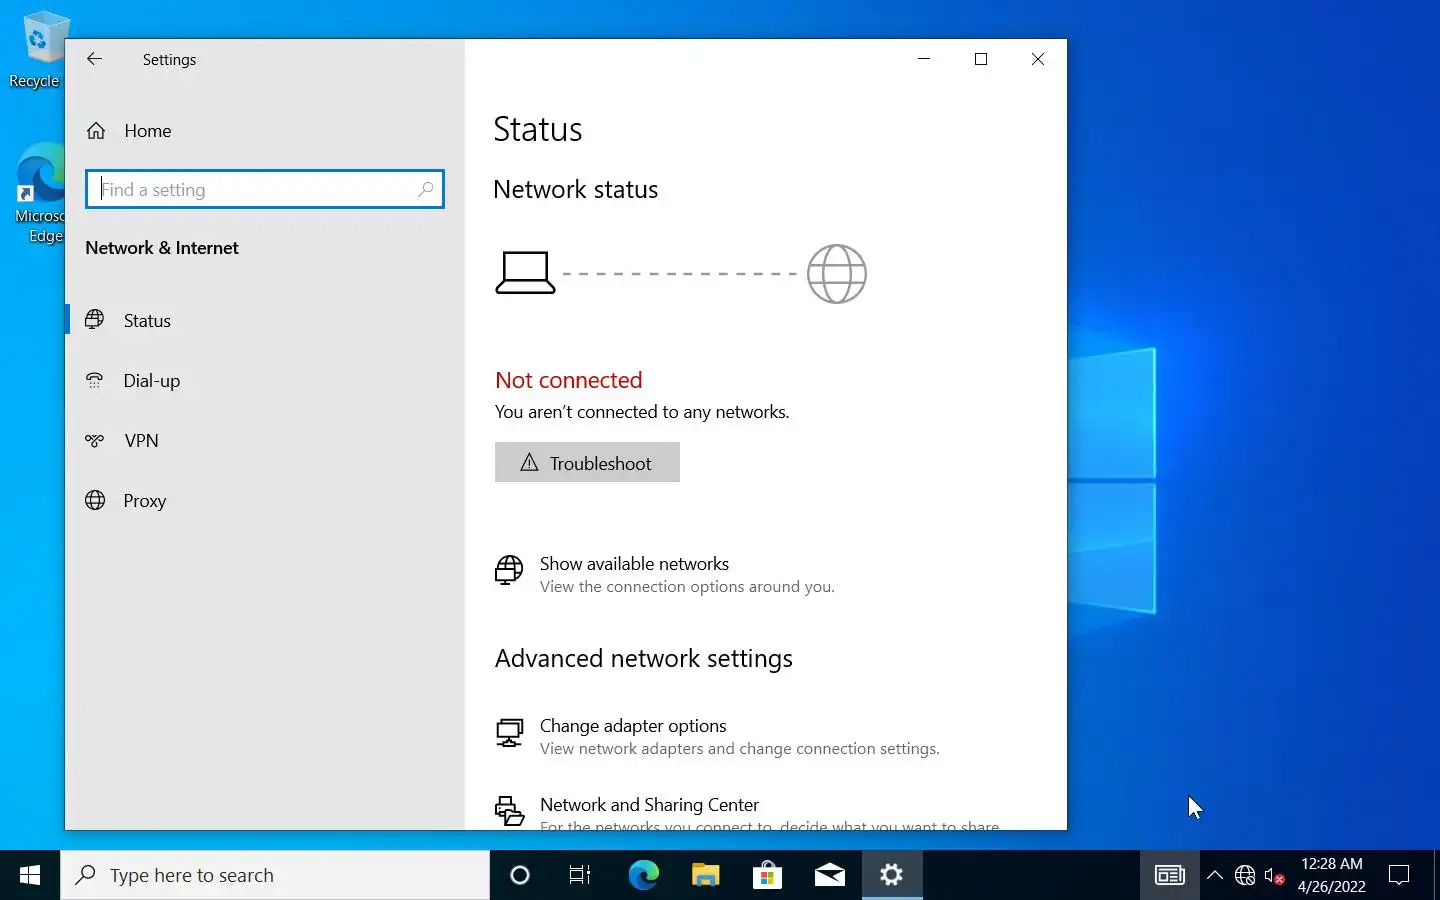
Task: Open the Dial-up settings page
Action: coord(265,381)
